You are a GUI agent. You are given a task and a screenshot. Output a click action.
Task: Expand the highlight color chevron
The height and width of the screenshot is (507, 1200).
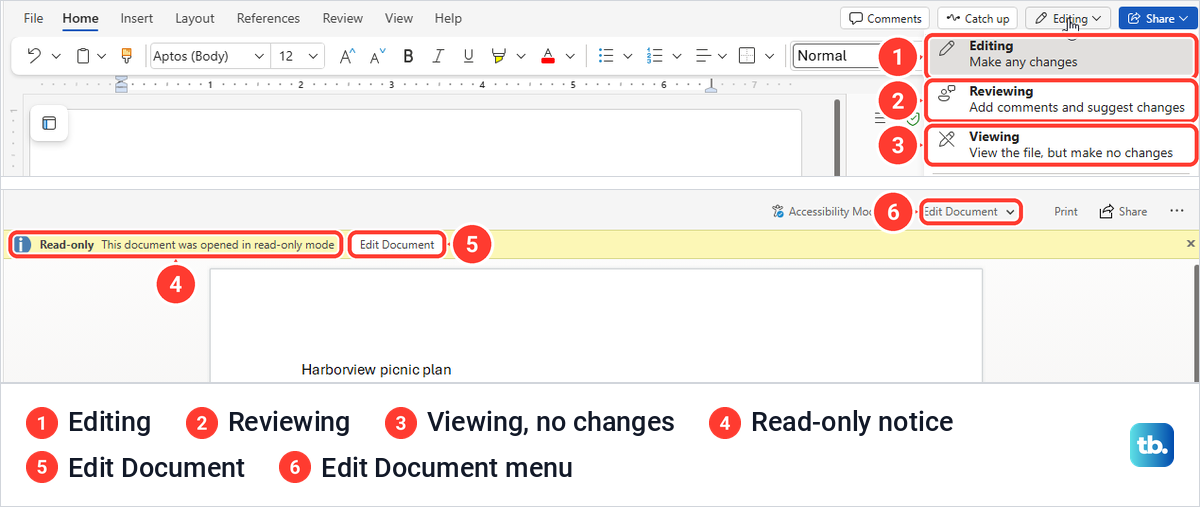point(522,56)
